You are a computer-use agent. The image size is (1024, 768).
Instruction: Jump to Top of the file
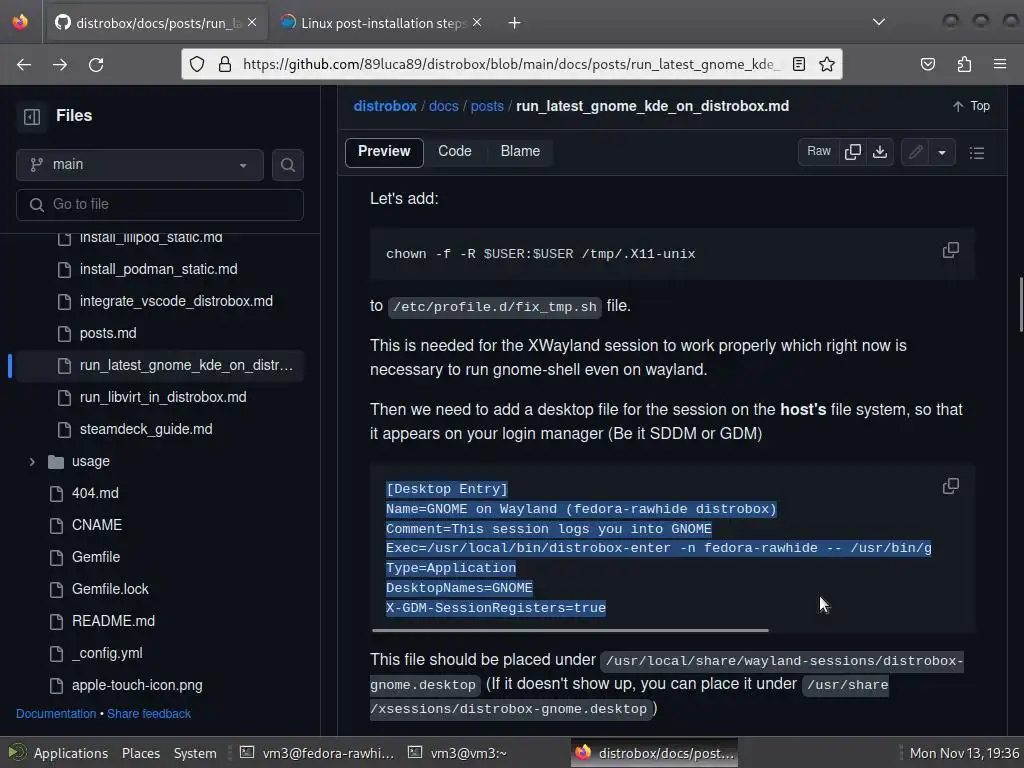tap(971, 106)
